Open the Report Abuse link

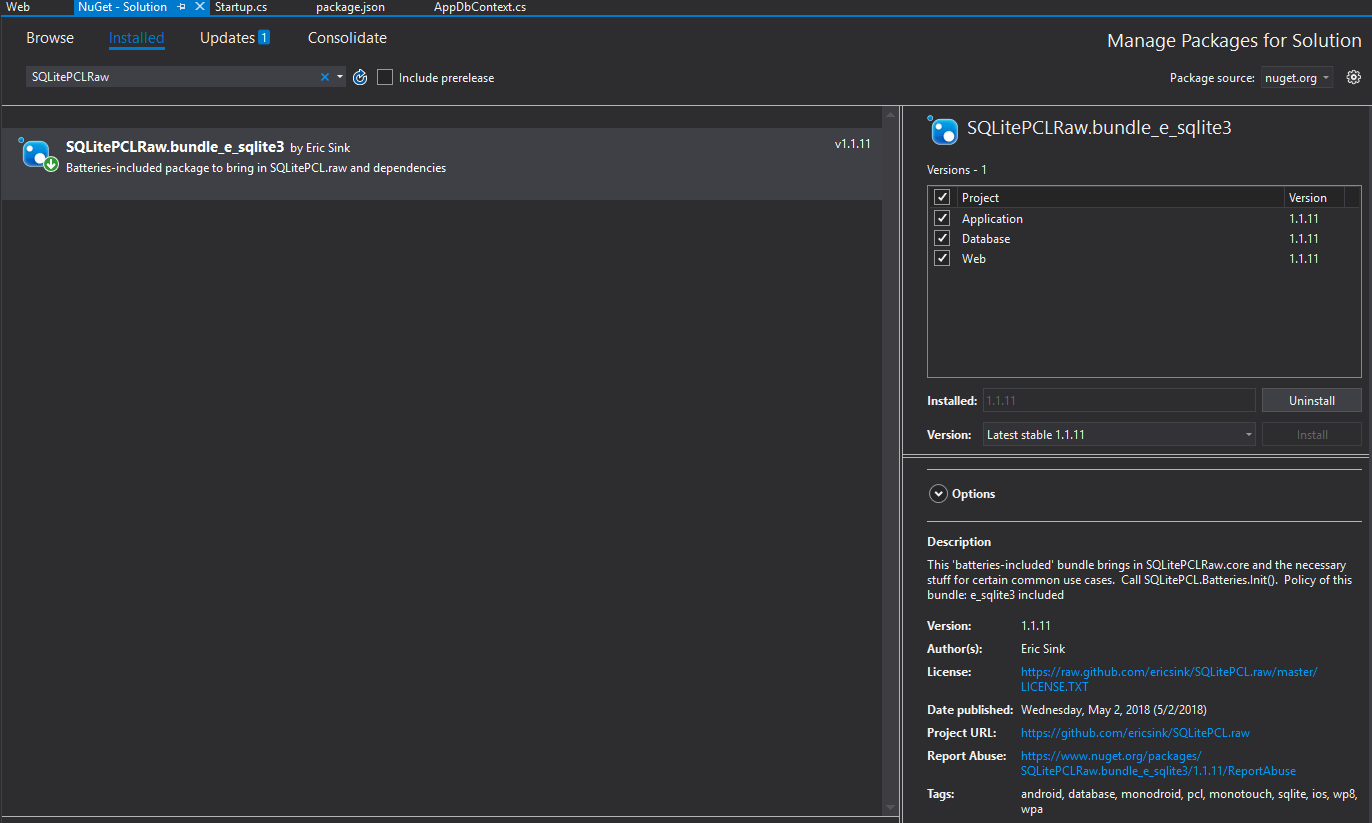click(1158, 763)
